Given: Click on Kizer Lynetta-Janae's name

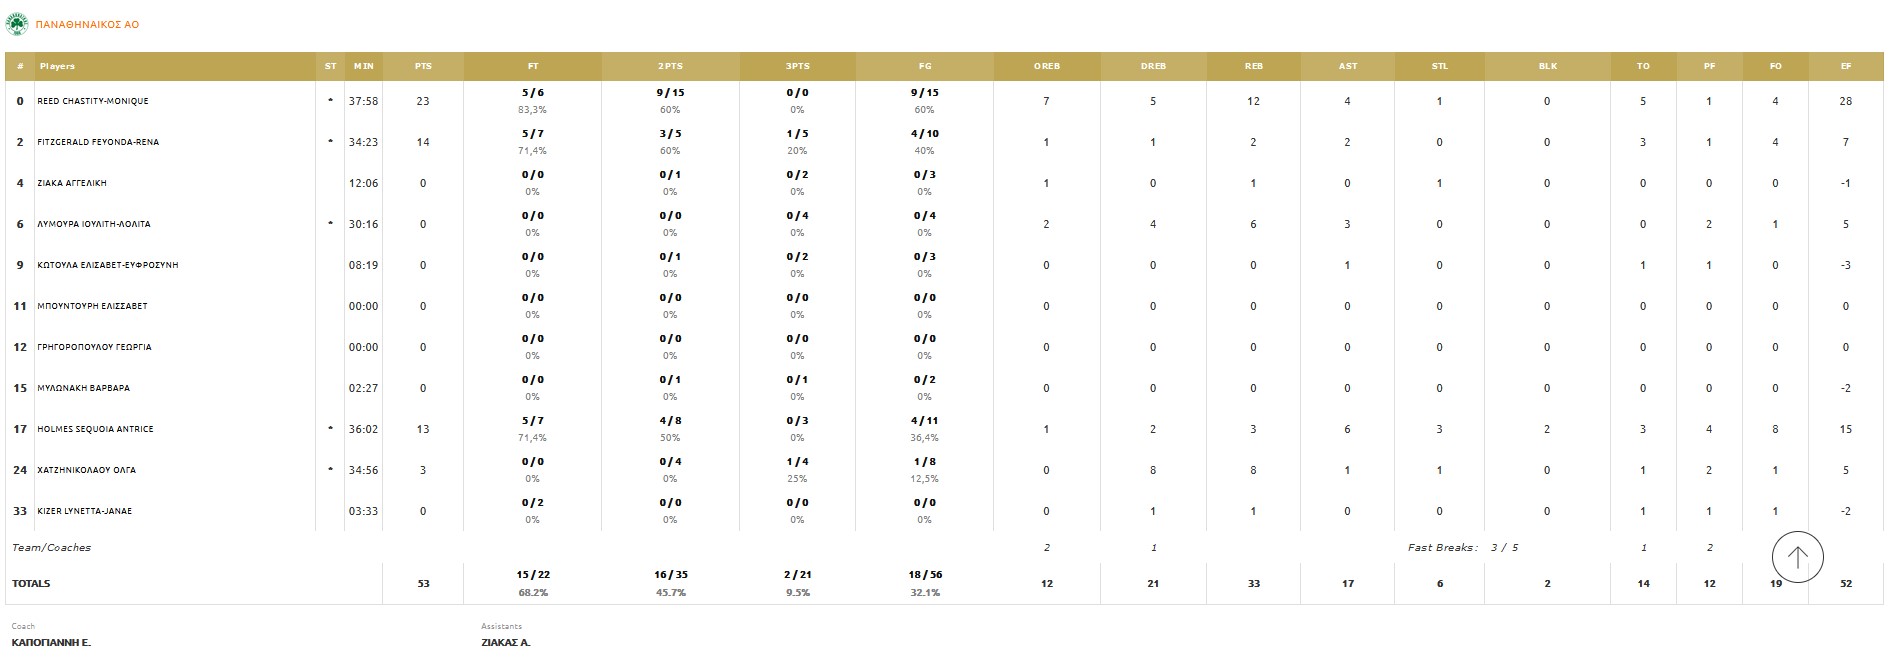Looking at the screenshot, I should point(85,511).
